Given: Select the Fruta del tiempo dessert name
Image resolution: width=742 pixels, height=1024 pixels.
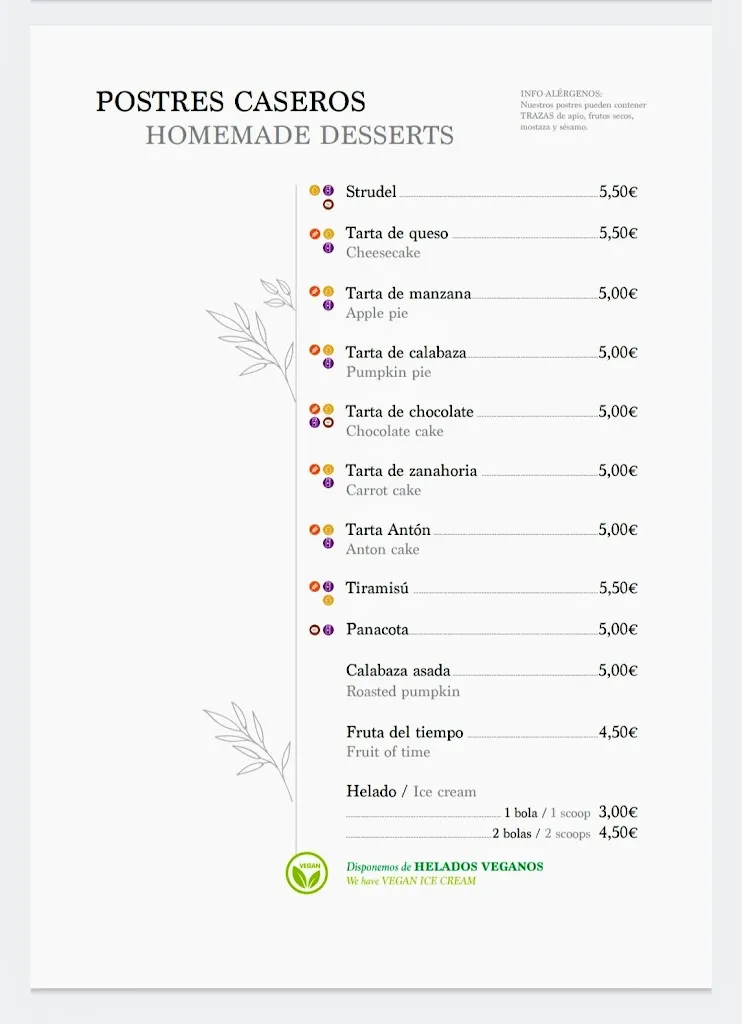Looking at the screenshot, I should [x=405, y=732].
